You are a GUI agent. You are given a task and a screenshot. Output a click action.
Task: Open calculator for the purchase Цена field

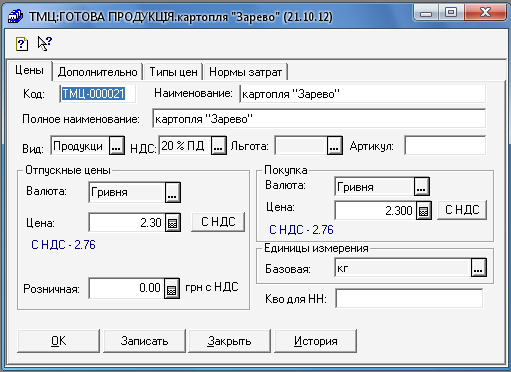423,210
